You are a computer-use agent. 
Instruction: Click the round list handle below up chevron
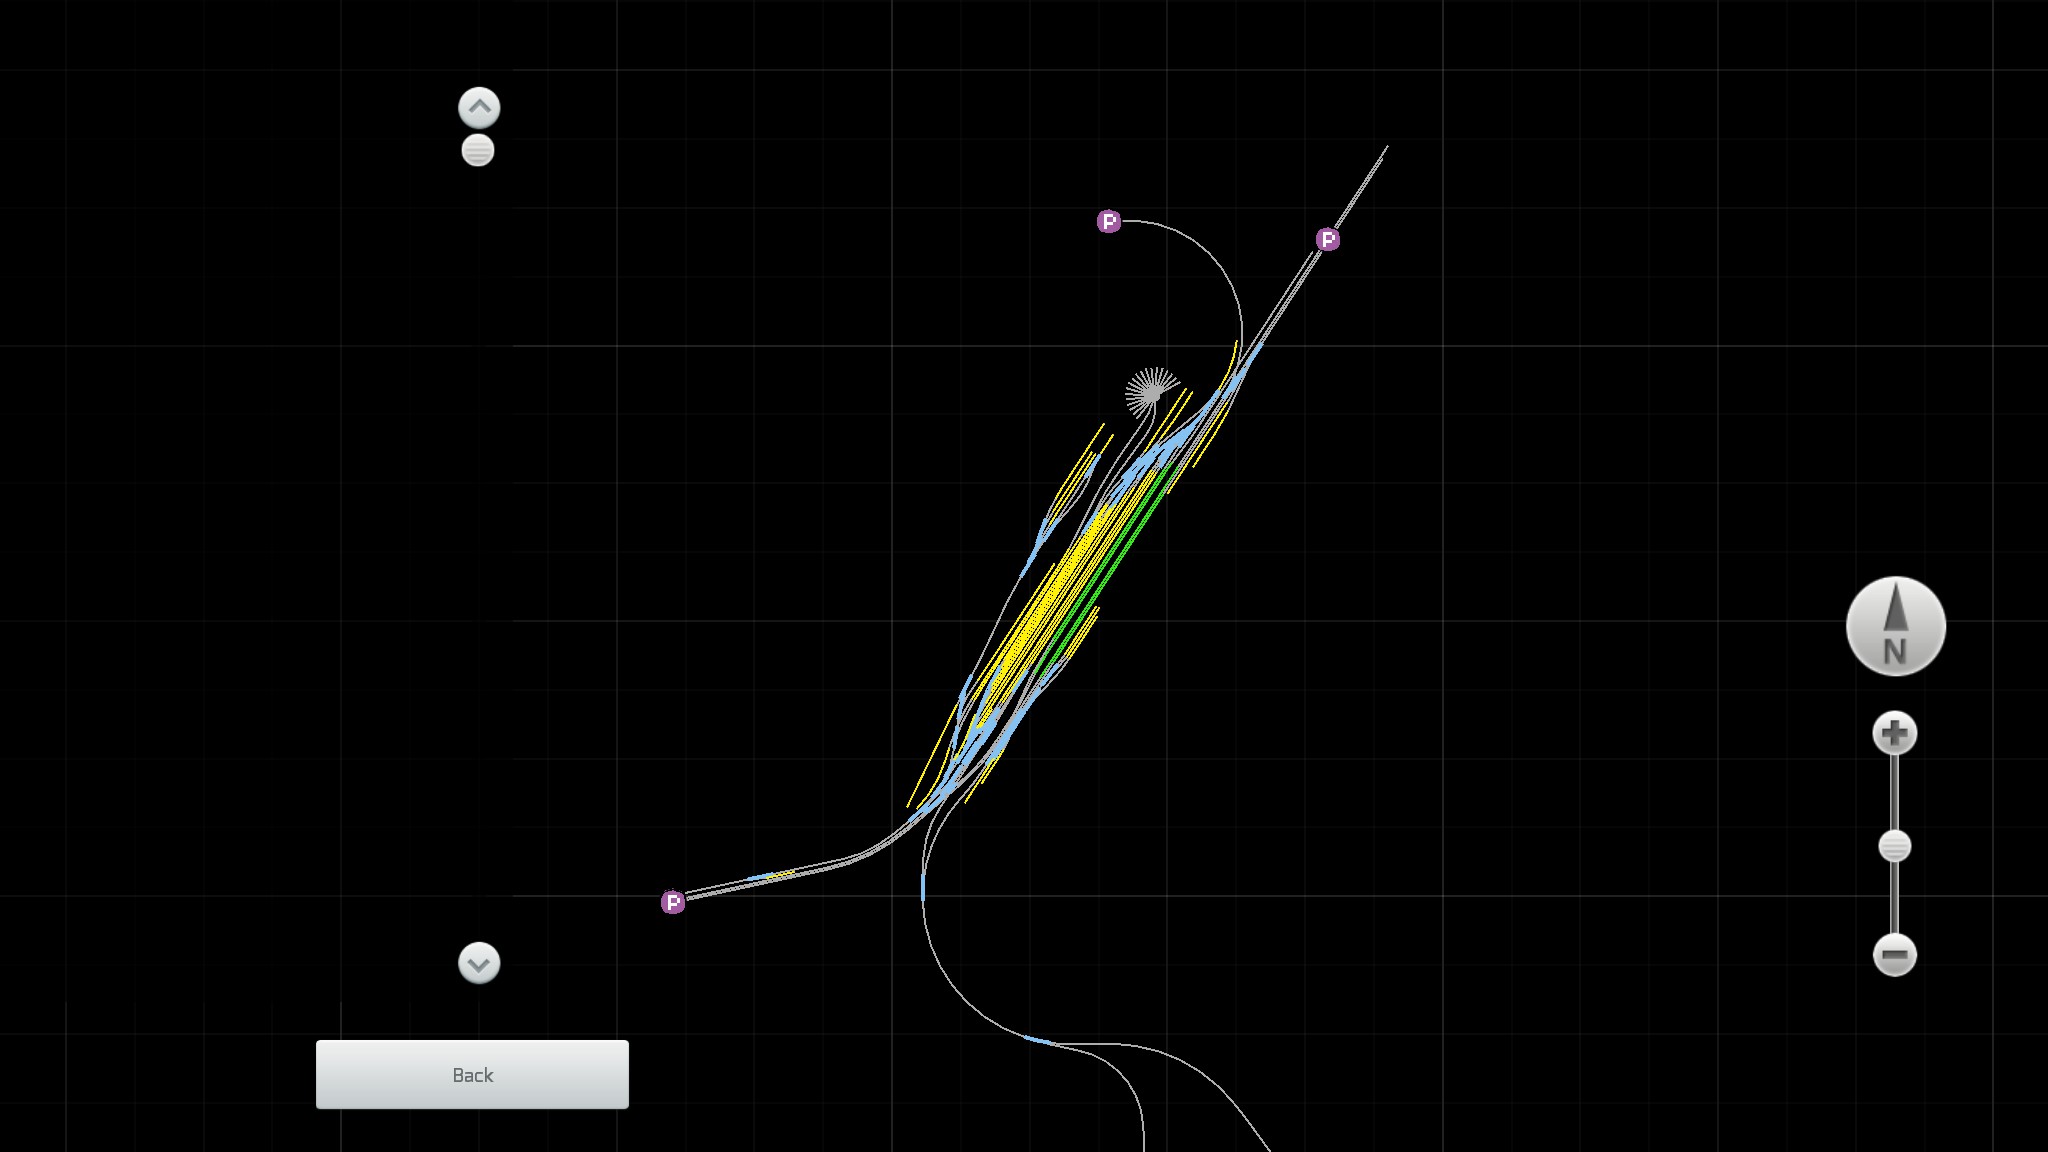pos(478,150)
